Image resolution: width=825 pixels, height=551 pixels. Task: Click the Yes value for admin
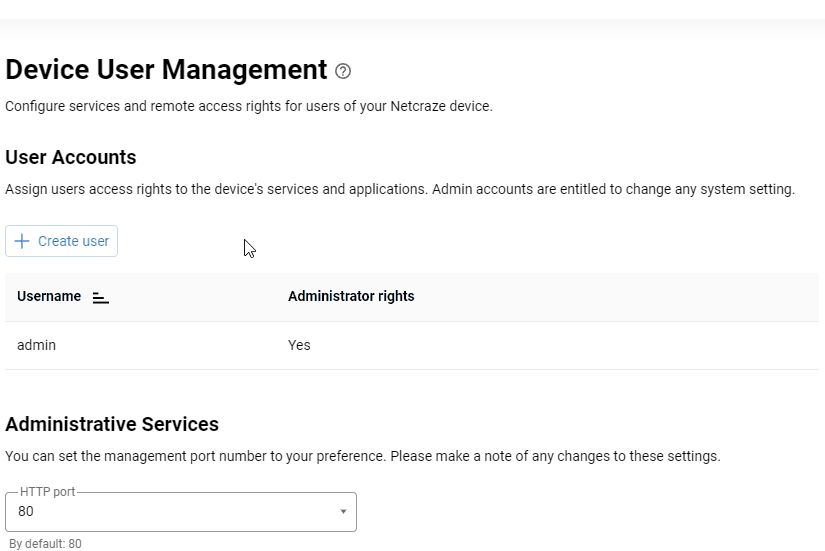pyautogui.click(x=299, y=345)
